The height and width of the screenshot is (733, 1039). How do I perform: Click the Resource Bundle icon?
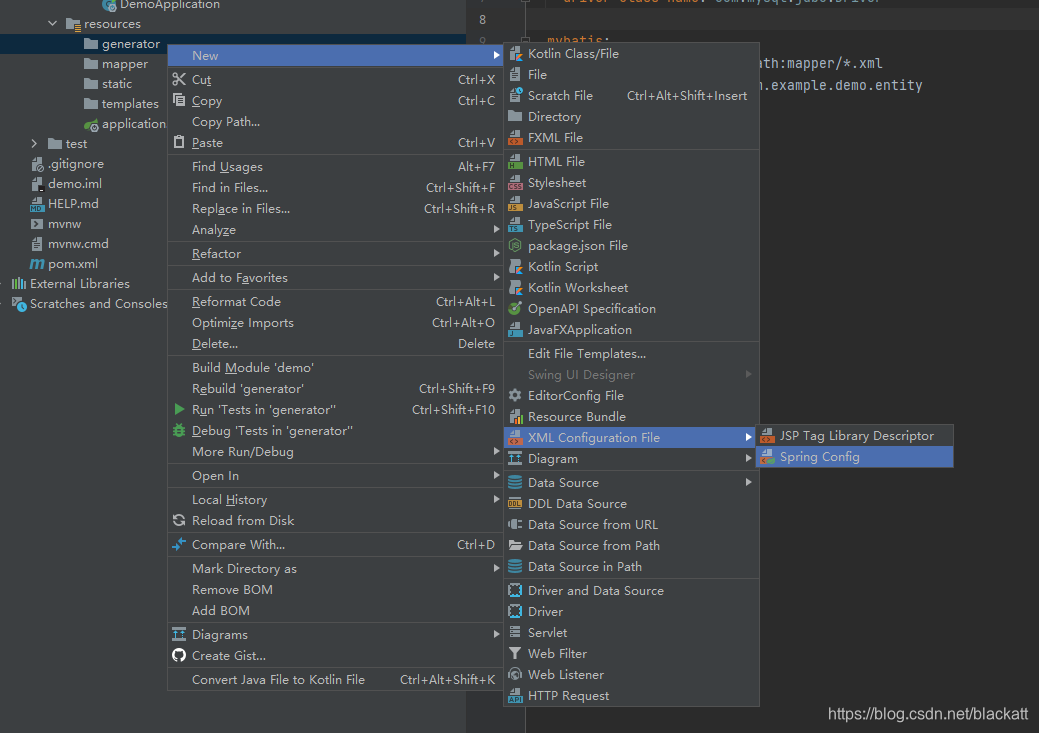(516, 417)
